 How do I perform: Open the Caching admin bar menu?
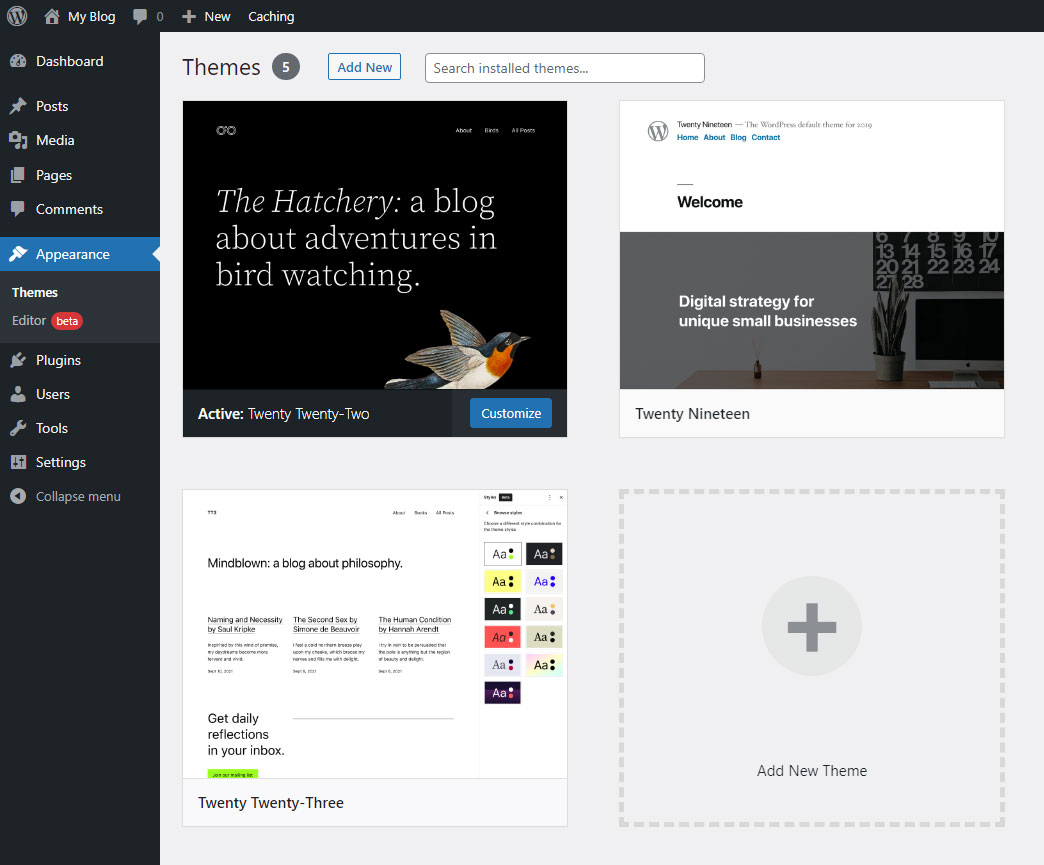point(271,17)
